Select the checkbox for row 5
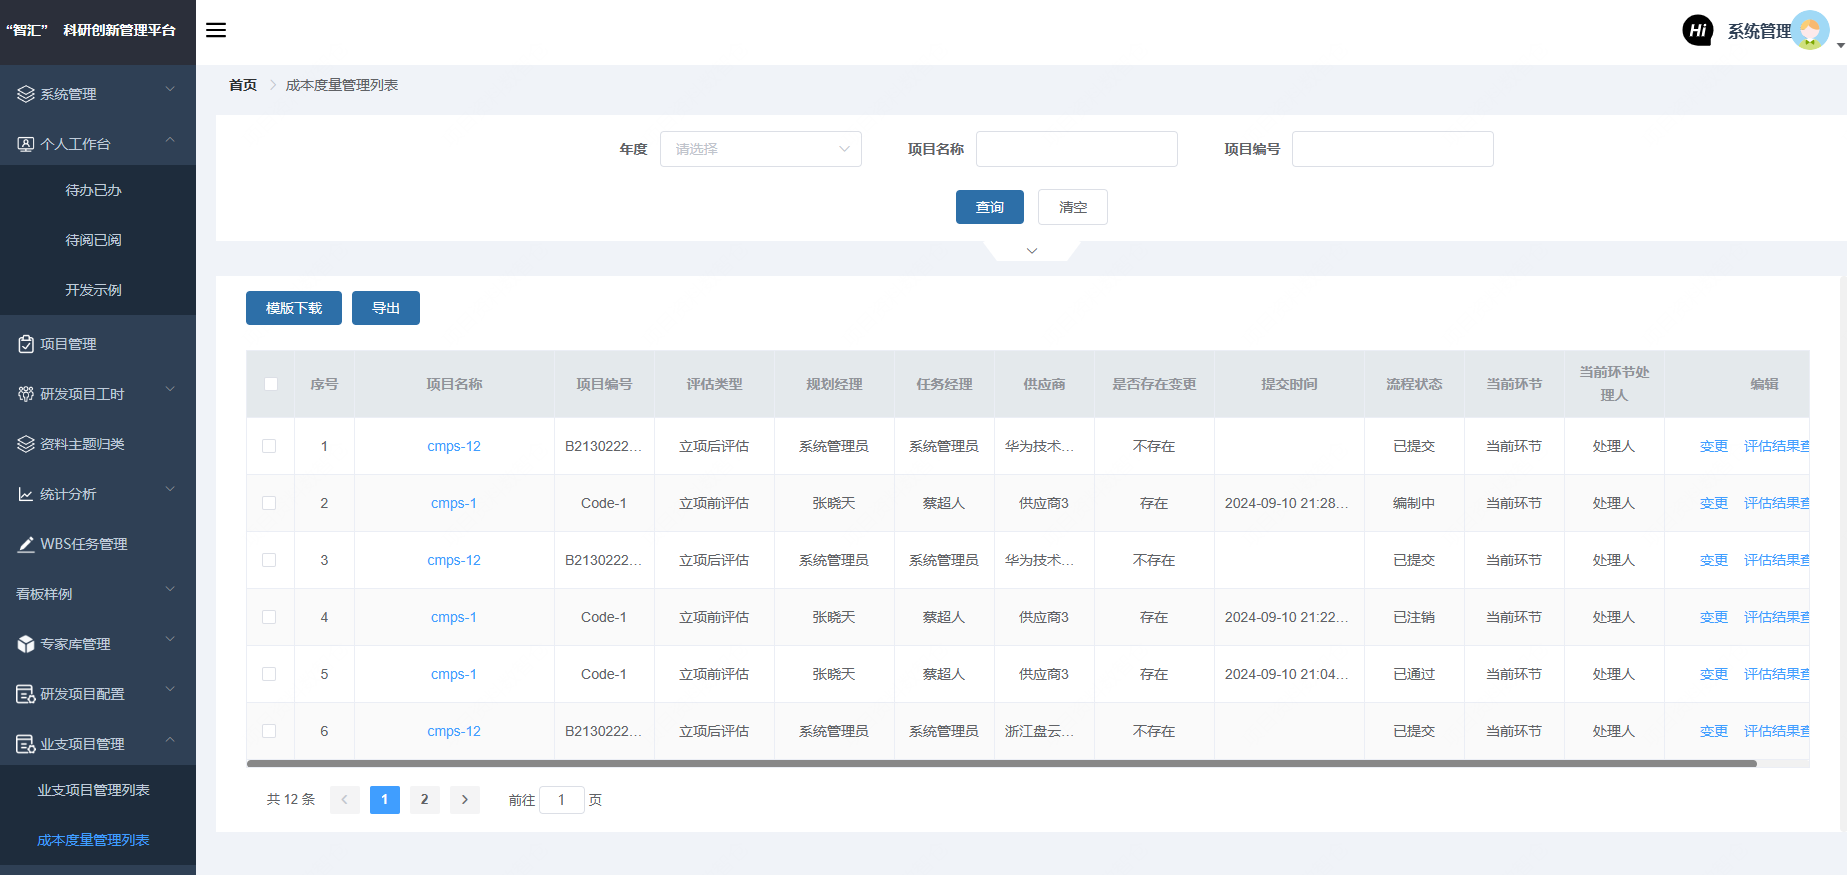 269,674
